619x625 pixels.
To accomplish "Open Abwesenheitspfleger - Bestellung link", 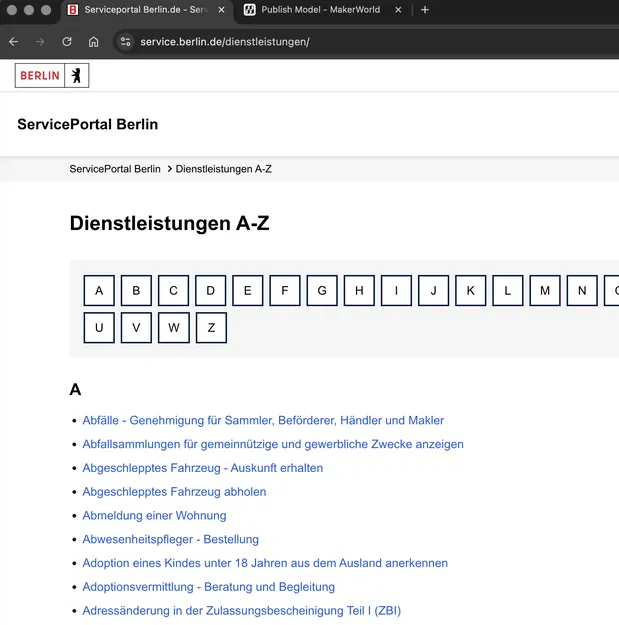I will pos(171,539).
